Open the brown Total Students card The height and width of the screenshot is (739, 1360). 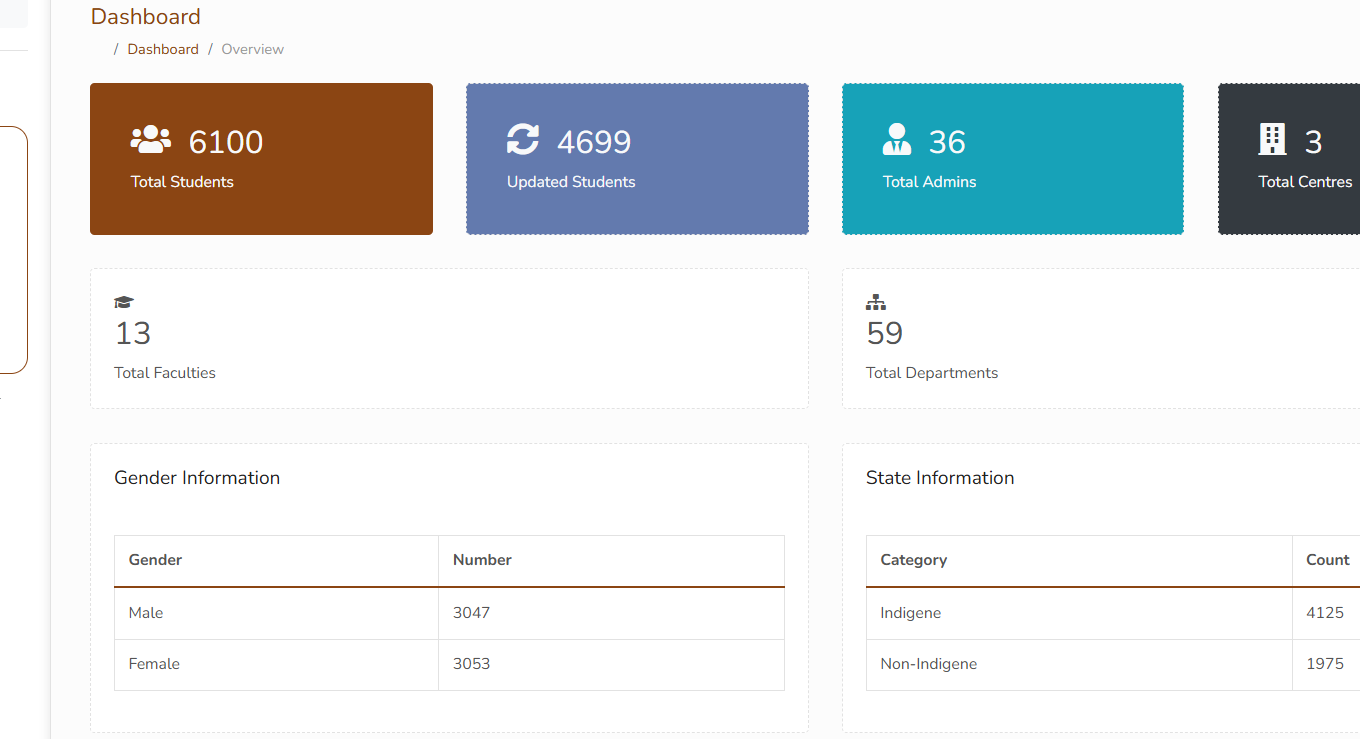[x=261, y=159]
